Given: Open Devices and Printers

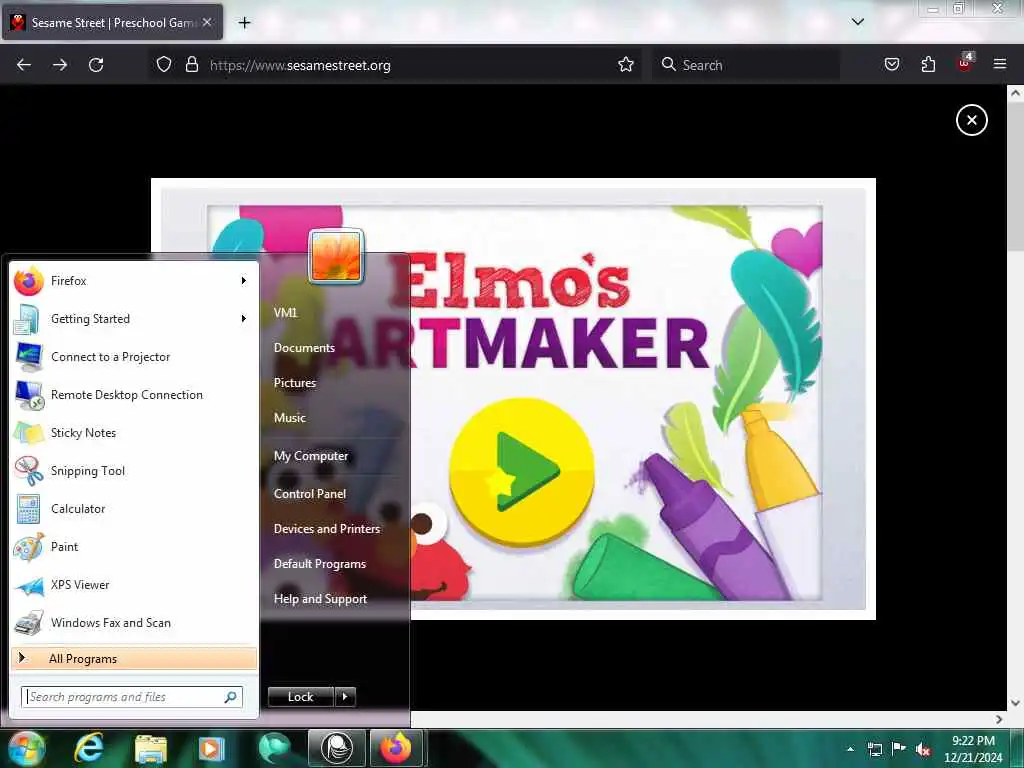Looking at the screenshot, I should pyautogui.click(x=327, y=528).
